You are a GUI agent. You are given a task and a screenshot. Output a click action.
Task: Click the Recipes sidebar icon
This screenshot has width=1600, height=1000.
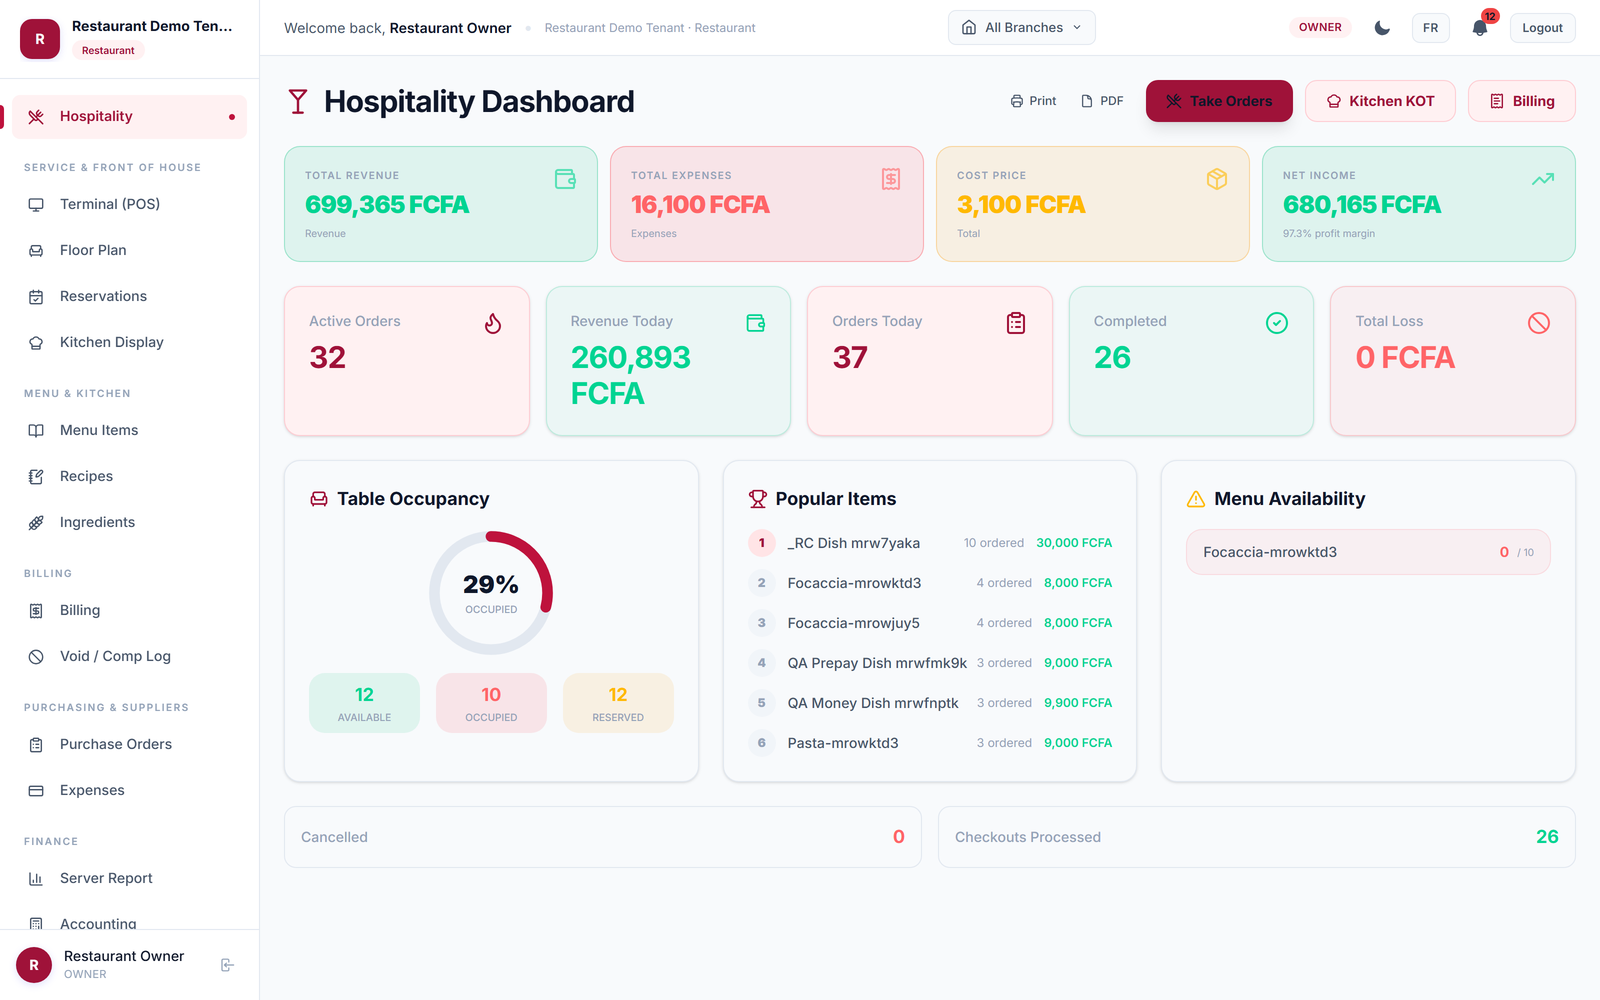click(x=36, y=476)
